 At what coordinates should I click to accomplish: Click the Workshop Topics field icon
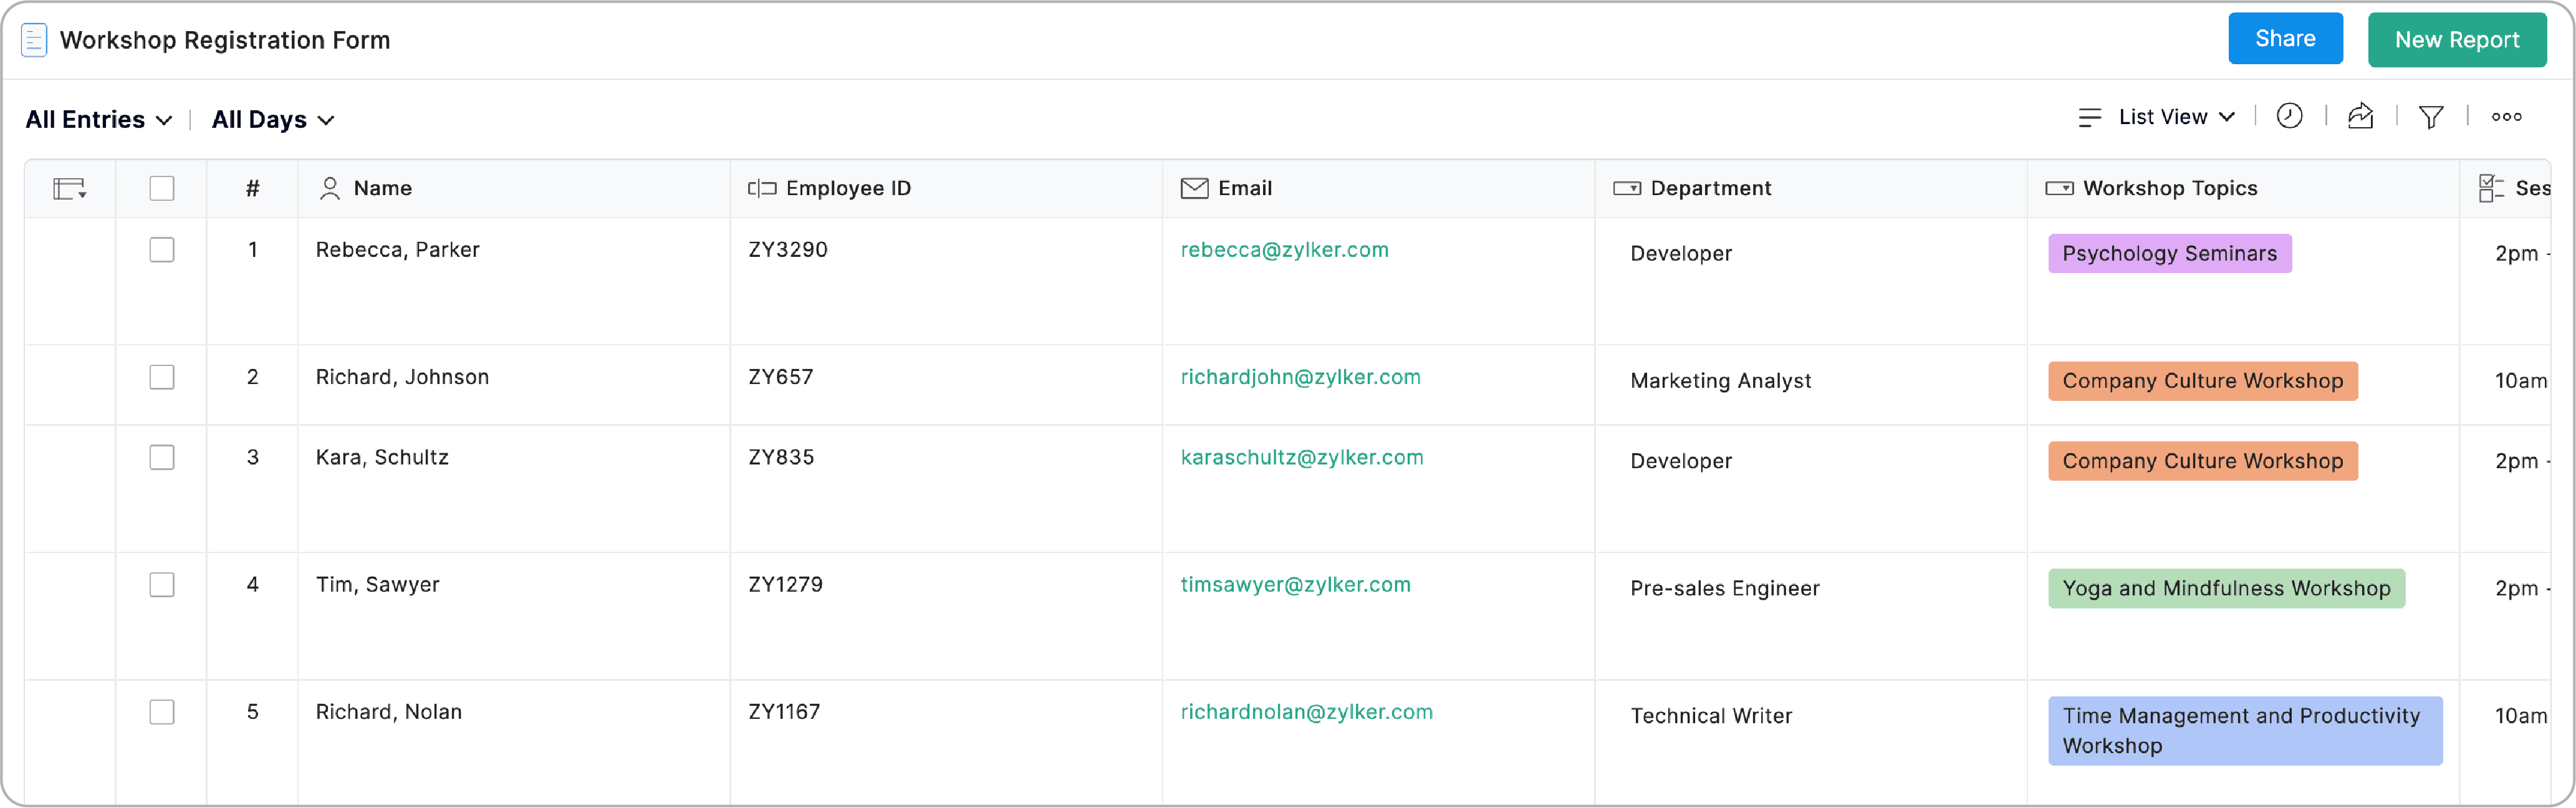(x=2059, y=188)
